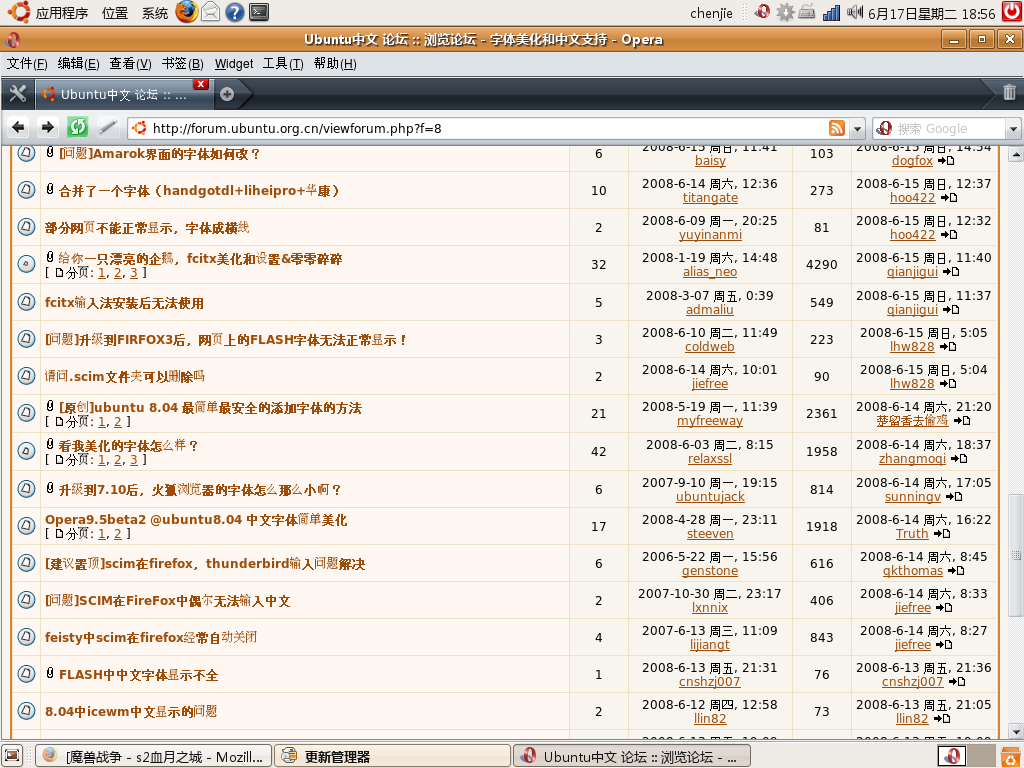Viewport: 1024px width, 768px height.
Task: Open the 应用程序 panel menu
Action: [61, 13]
